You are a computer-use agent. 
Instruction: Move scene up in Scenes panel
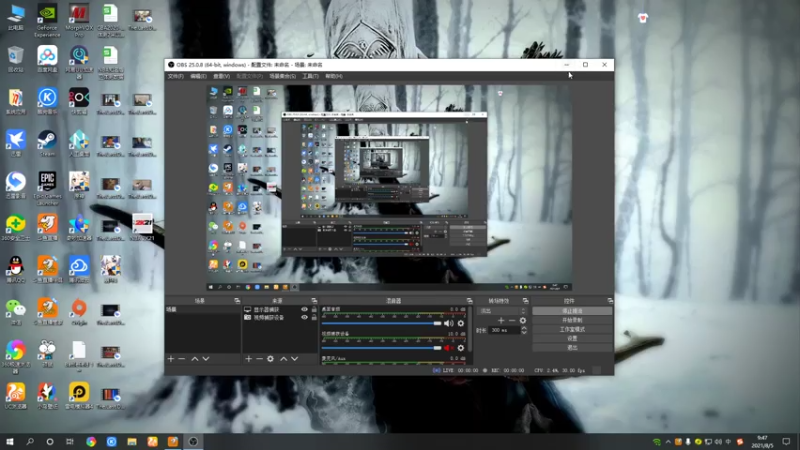194,359
